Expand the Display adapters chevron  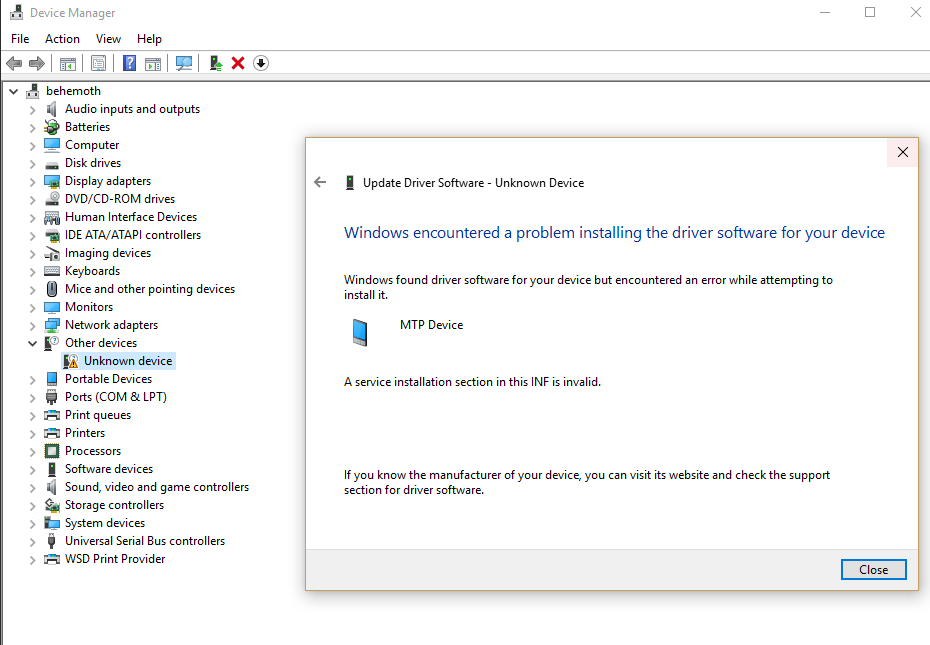click(x=33, y=182)
